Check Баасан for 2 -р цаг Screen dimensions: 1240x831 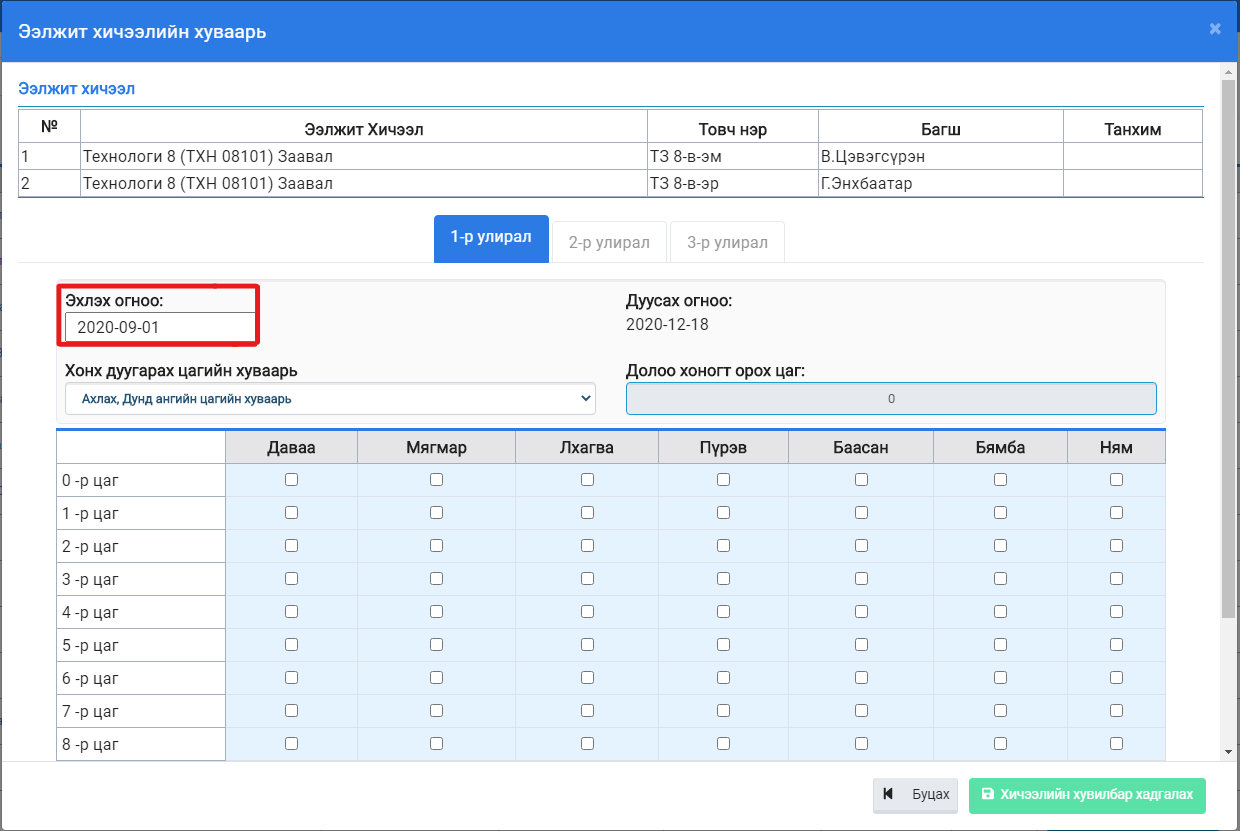pos(861,546)
